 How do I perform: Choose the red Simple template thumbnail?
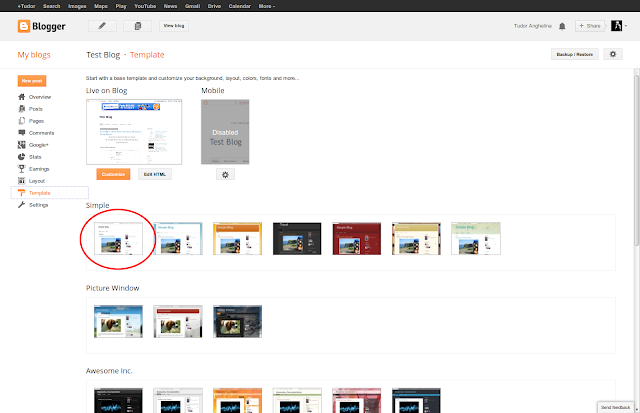357,239
